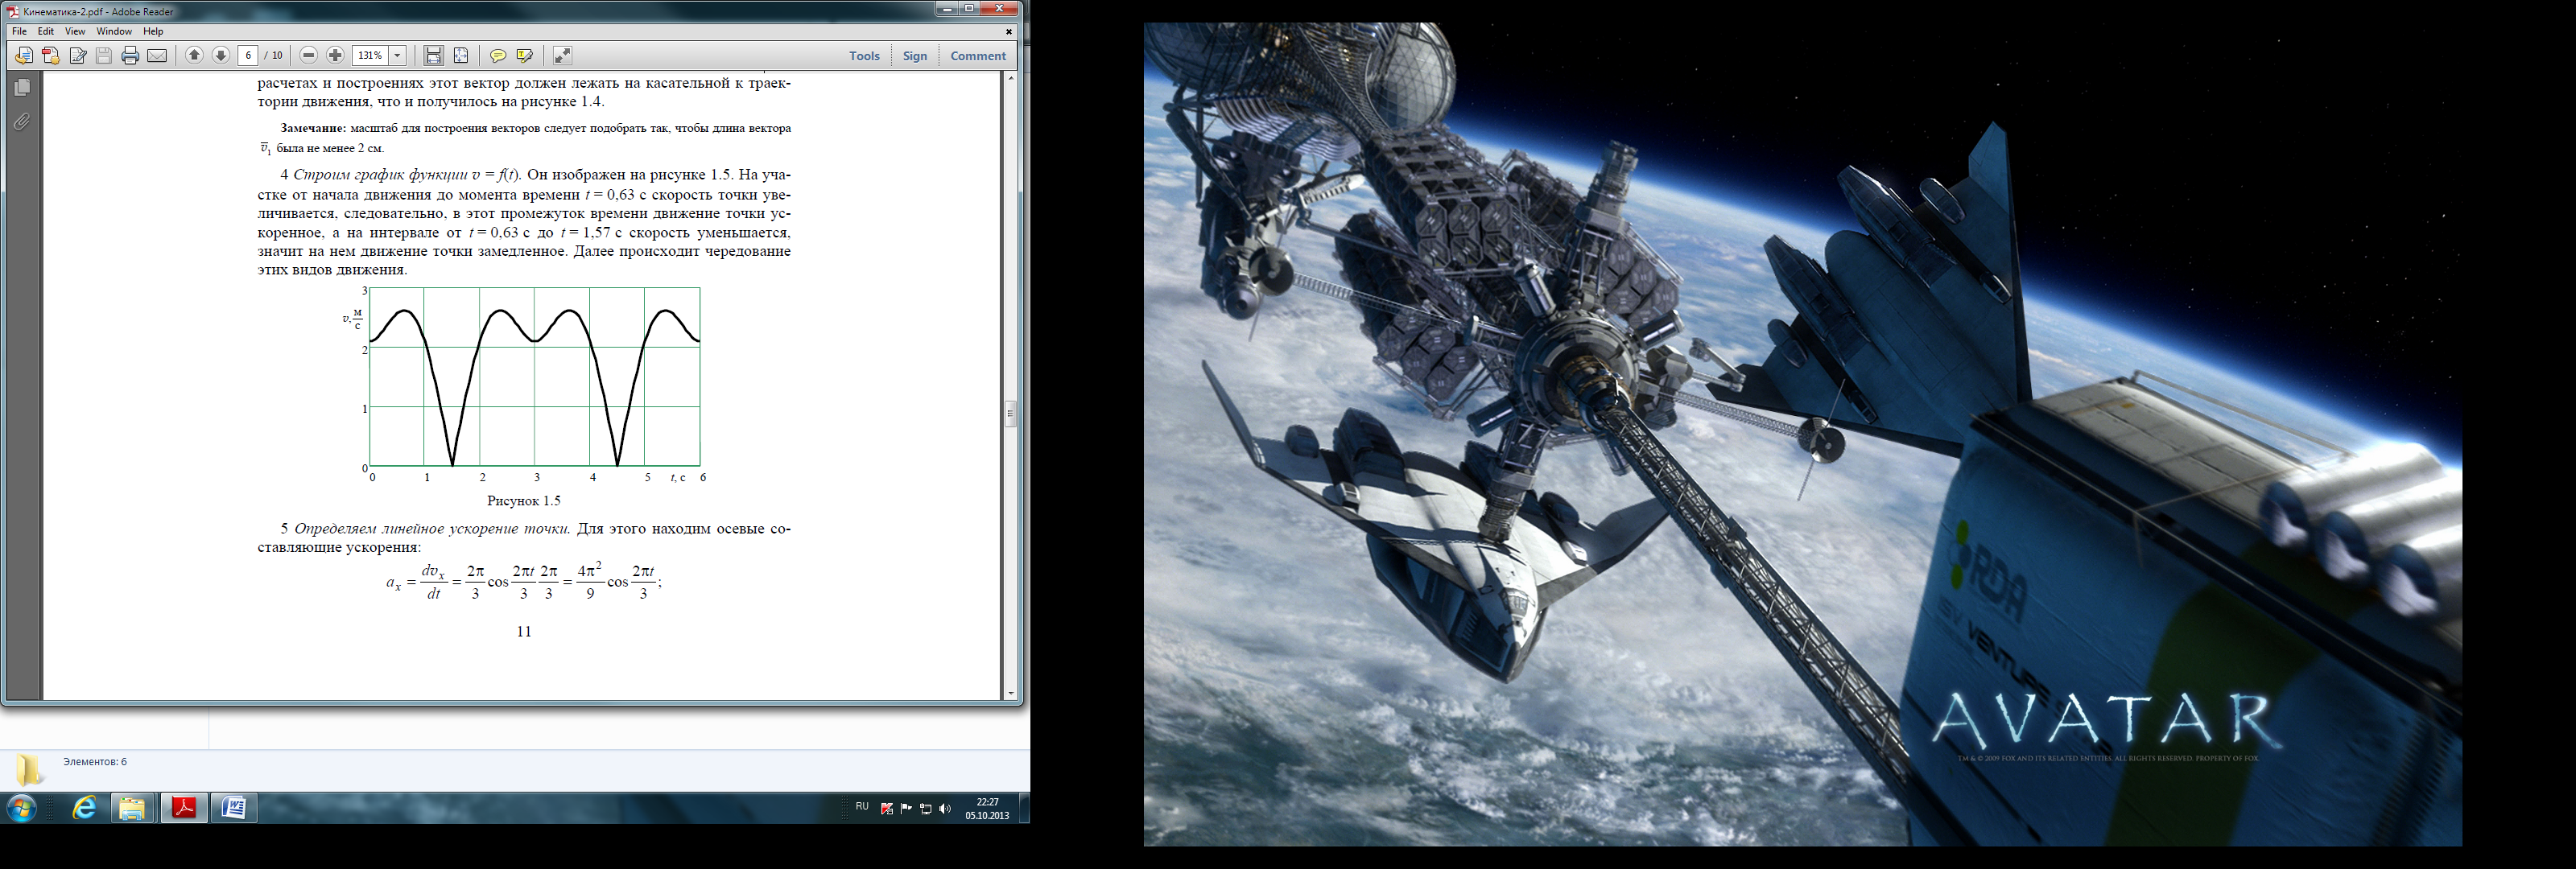Zoom out with the minus button

[309, 56]
